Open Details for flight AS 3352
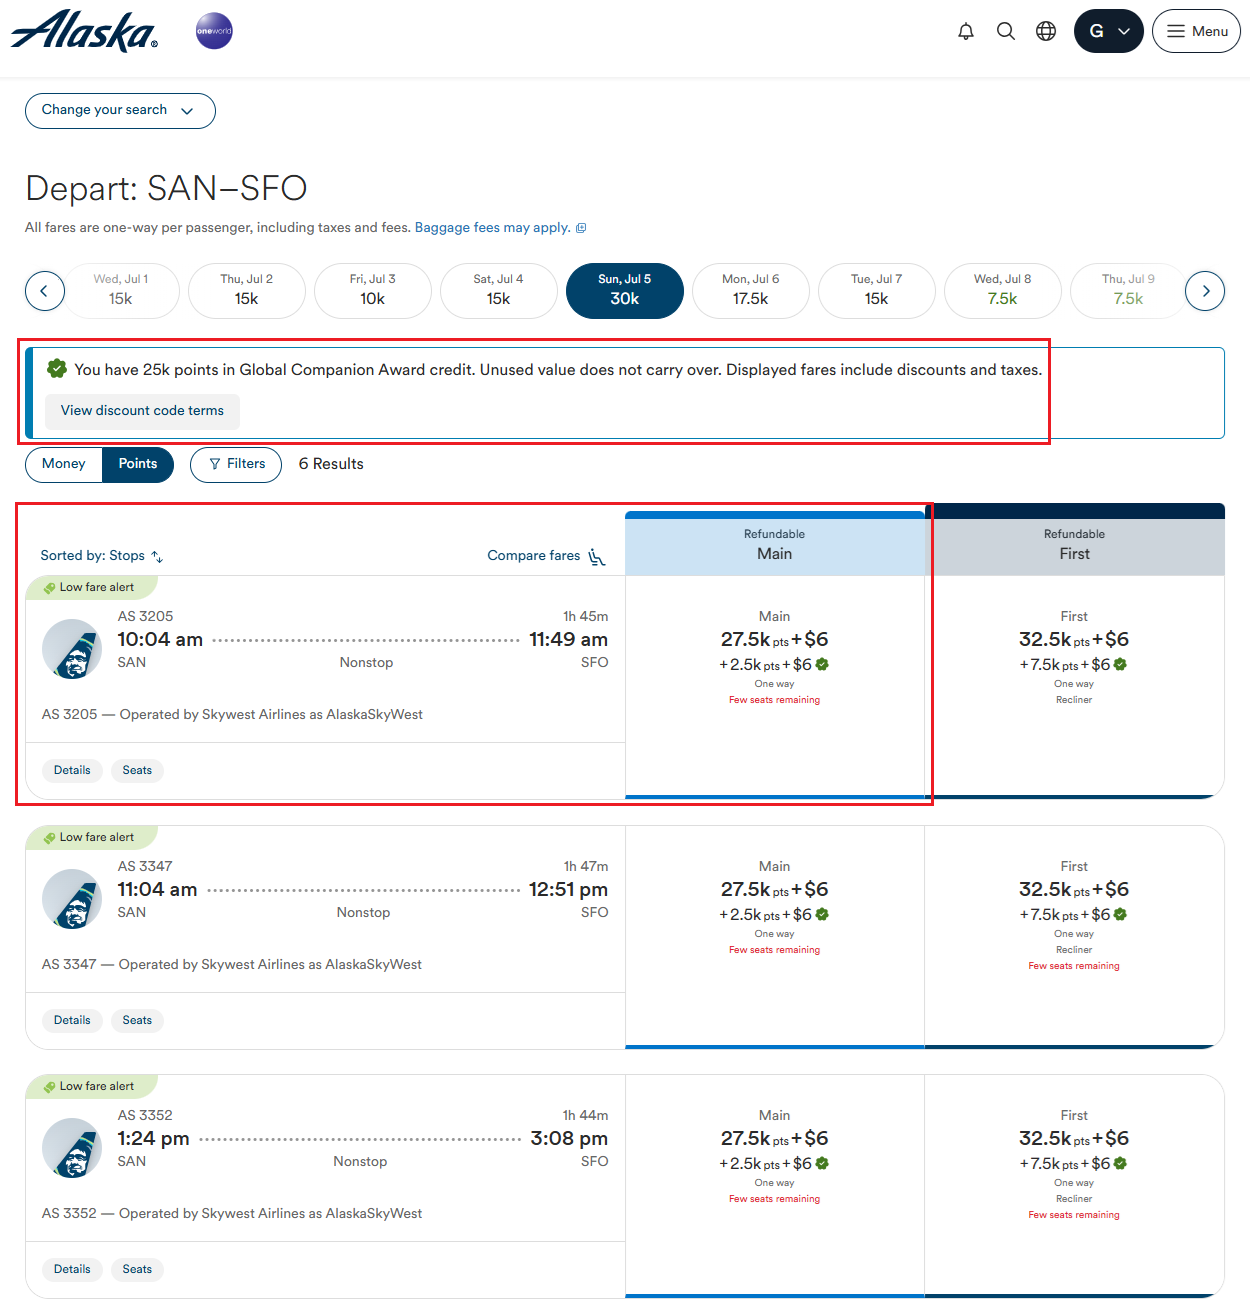1250x1306 pixels. (x=72, y=1269)
